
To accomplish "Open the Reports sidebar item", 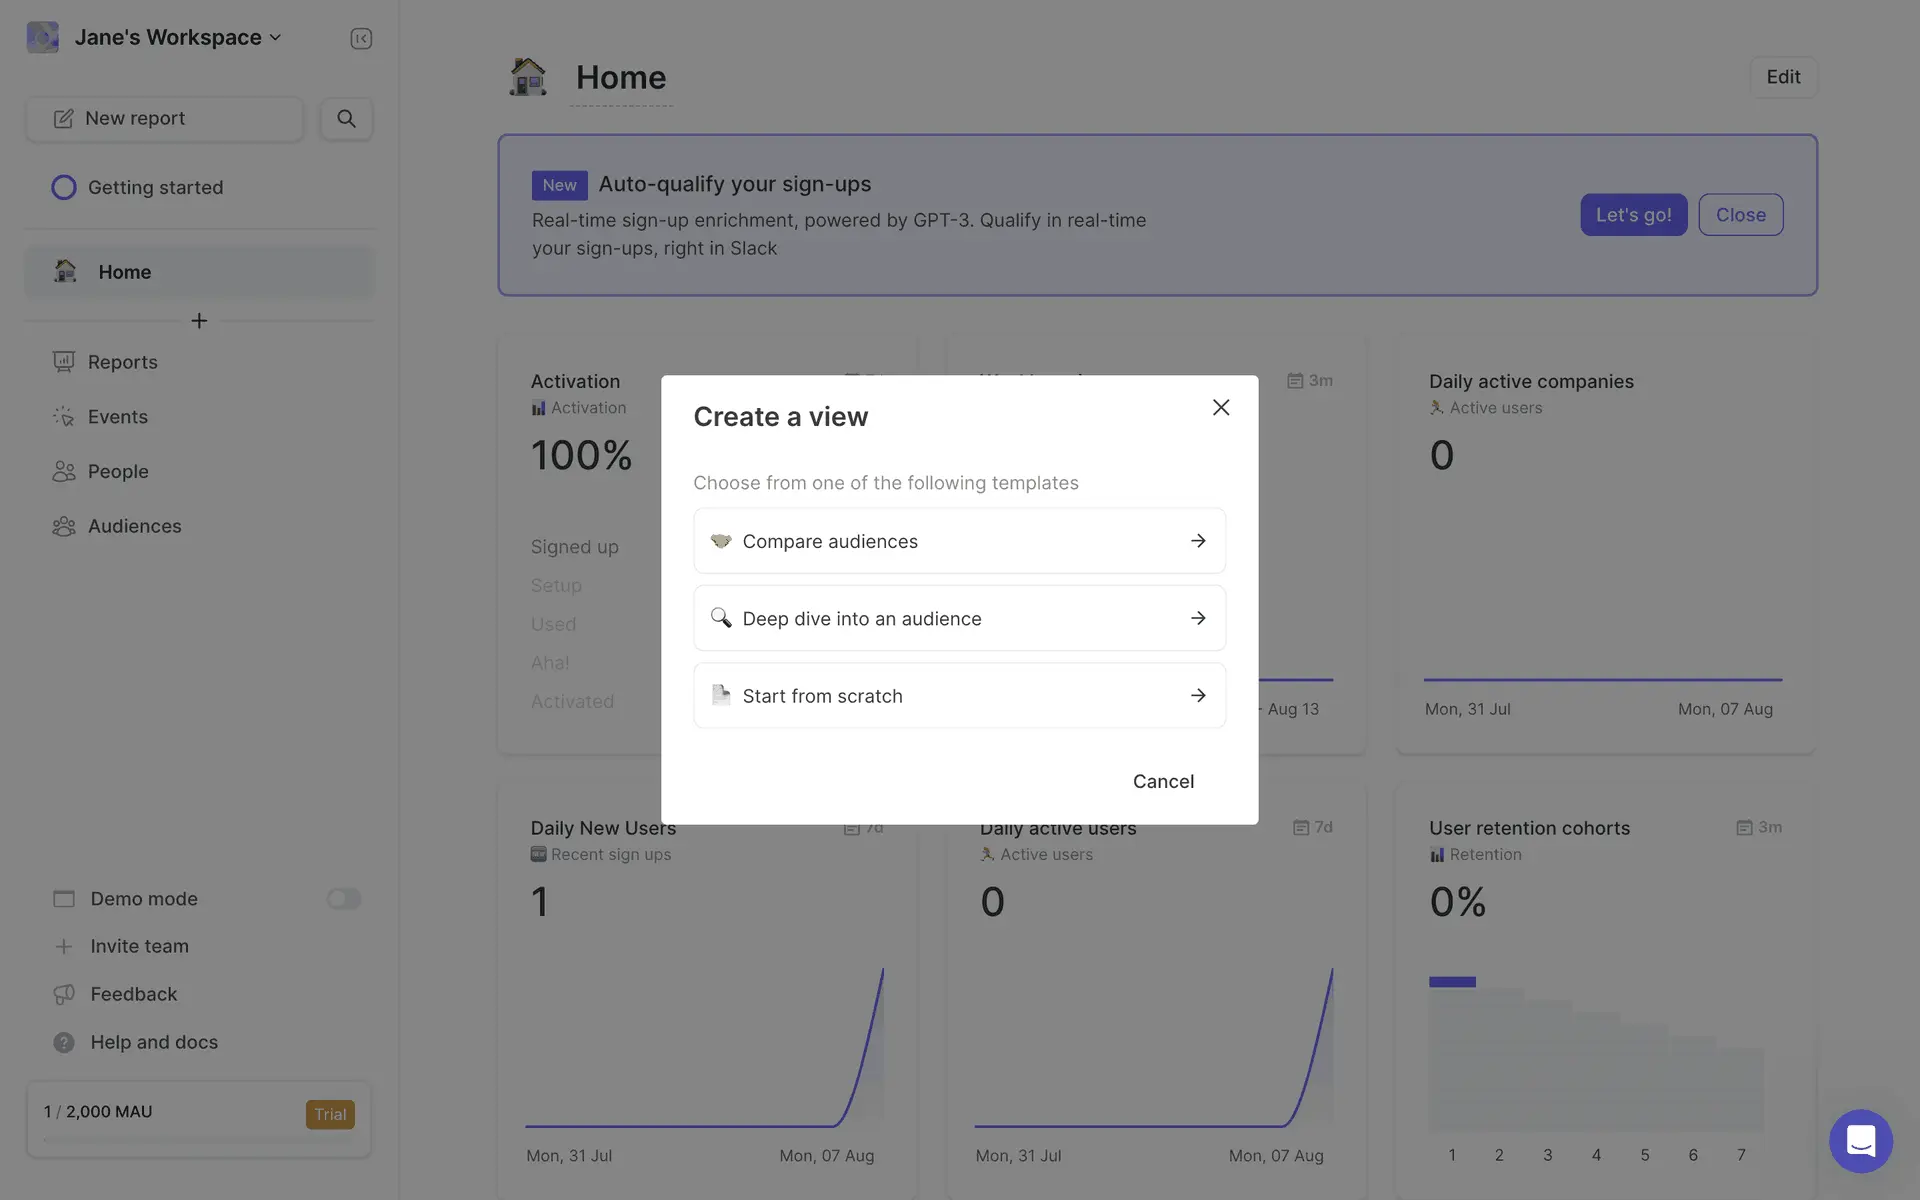I will (122, 362).
